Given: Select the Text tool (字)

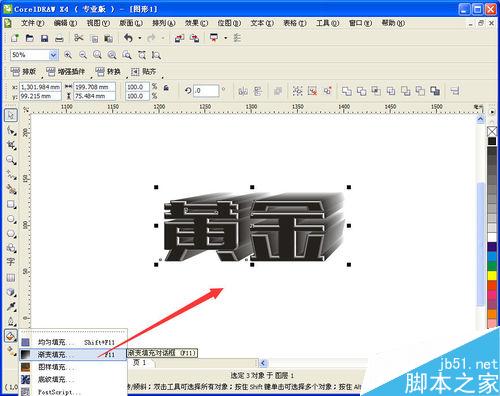Looking at the screenshot, I should click(x=11, y=262).
